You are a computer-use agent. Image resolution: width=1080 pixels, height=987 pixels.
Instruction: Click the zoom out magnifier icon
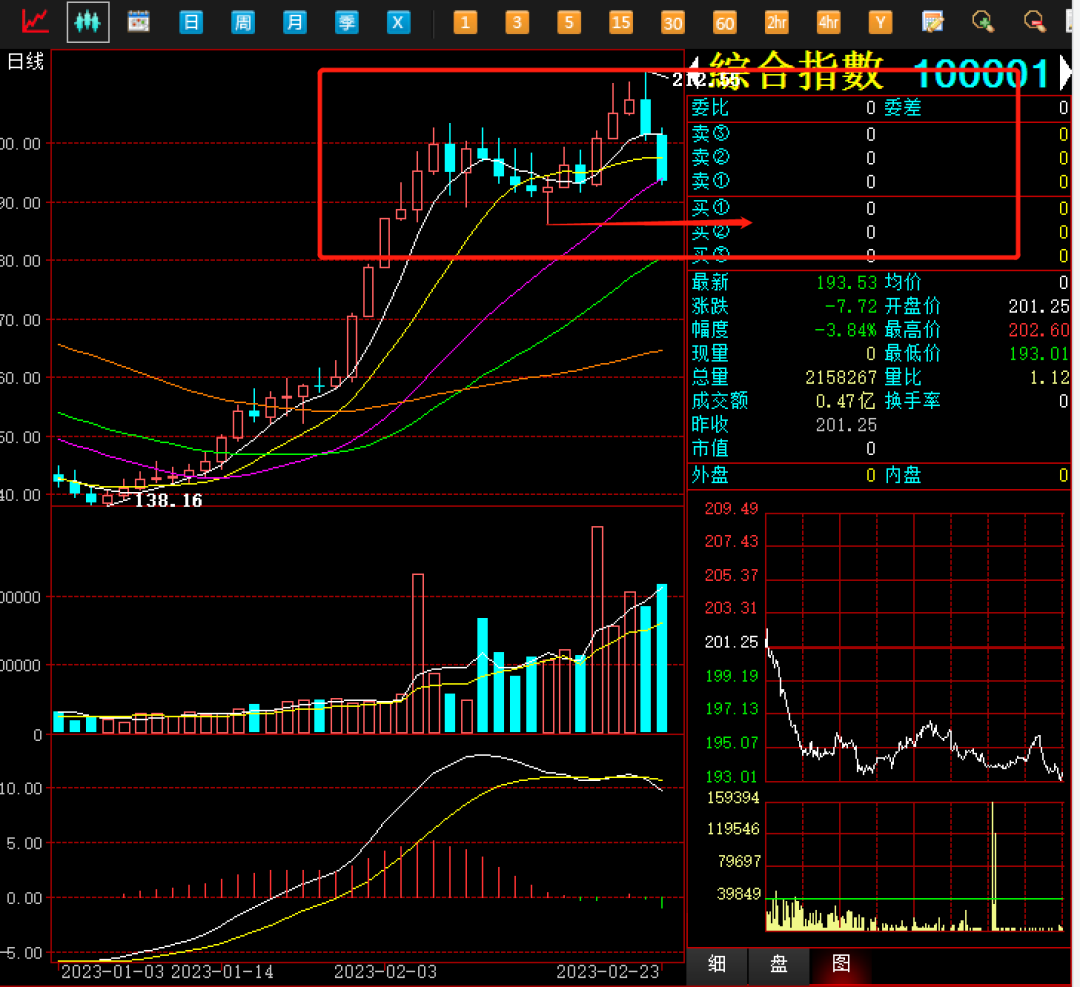coord(1035,21)
